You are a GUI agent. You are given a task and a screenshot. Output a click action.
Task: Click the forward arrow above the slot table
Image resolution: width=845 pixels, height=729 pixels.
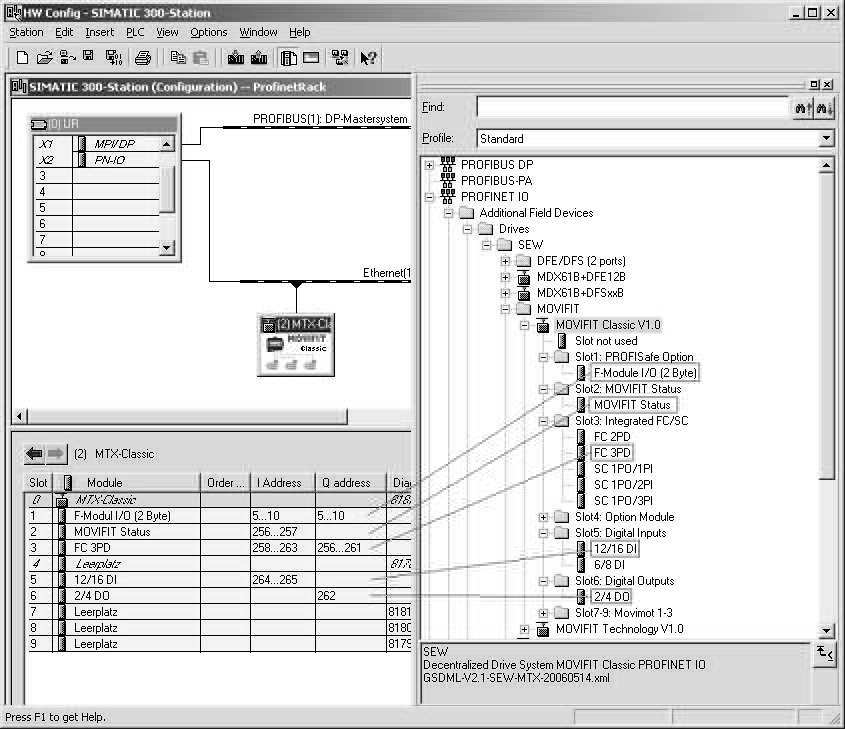click(56, 454)
